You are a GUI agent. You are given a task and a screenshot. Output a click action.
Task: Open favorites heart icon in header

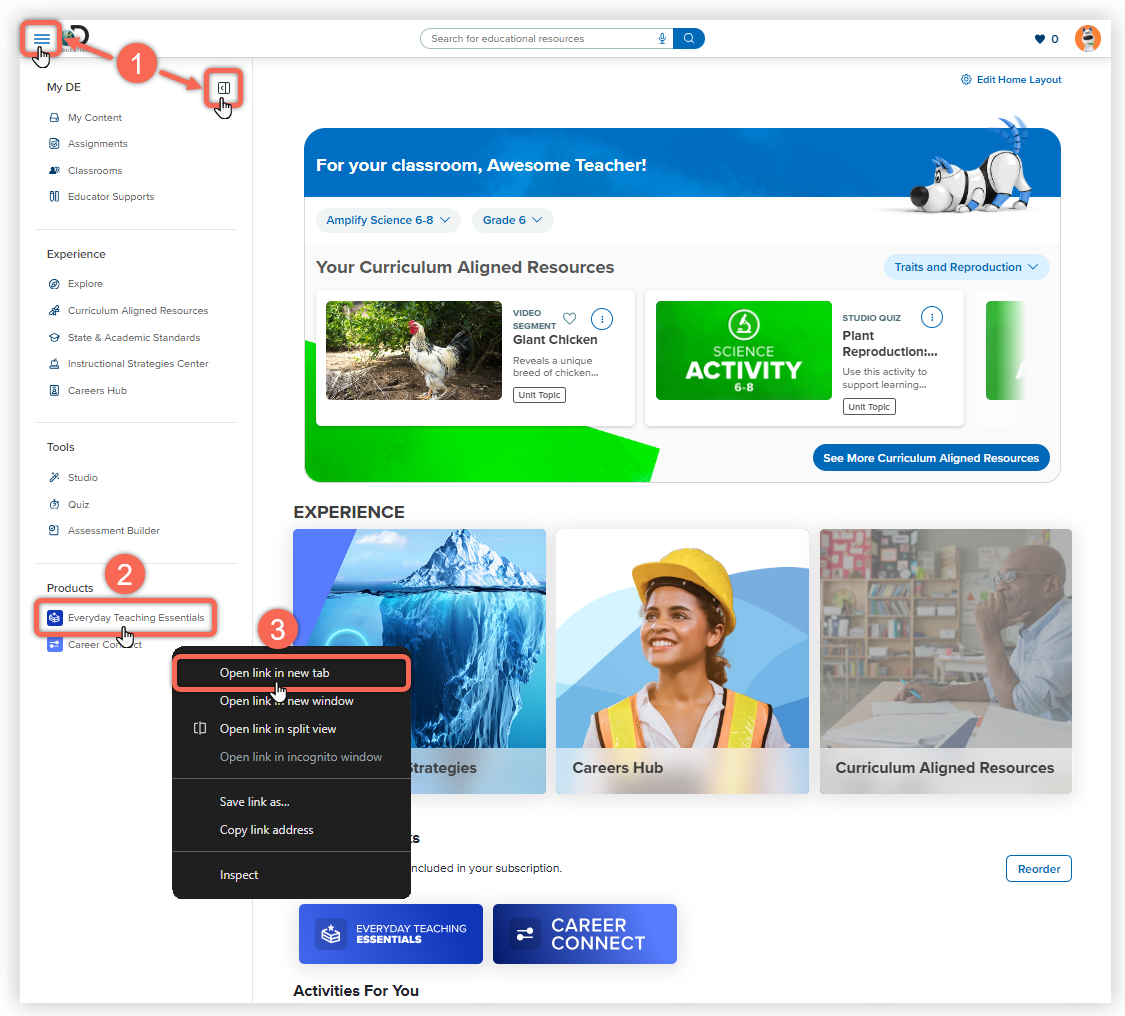pyautogui.click(x=1040, y=39)
